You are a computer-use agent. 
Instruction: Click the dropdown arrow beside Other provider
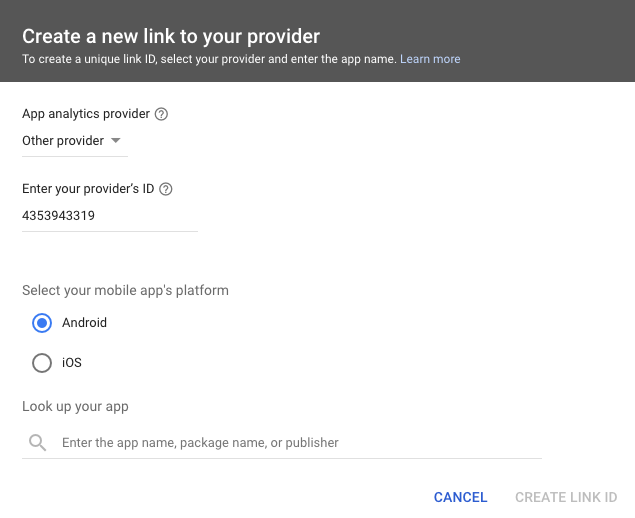pyautogui.click(x=115, y=141)
